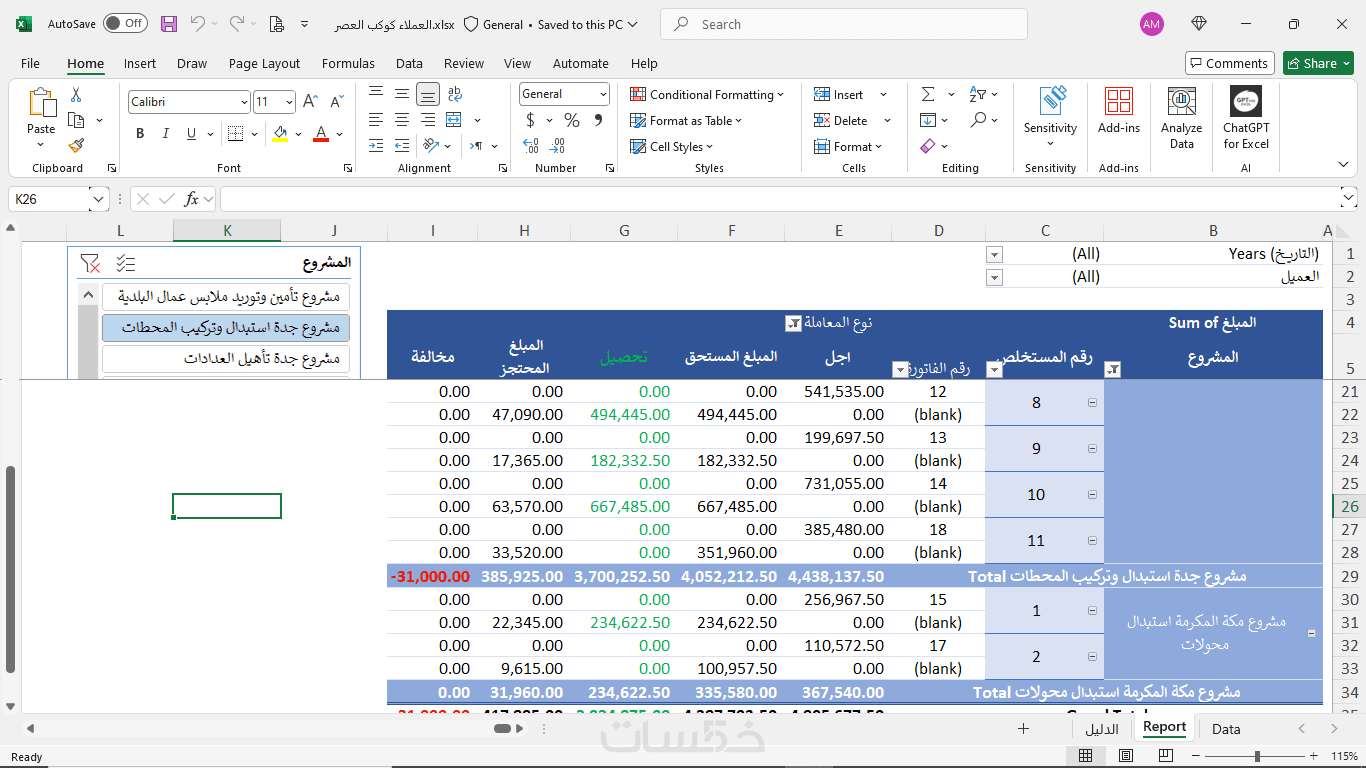Switch to the Insert ribbon tab
The image size is (1366, 768).
[140, 63]
